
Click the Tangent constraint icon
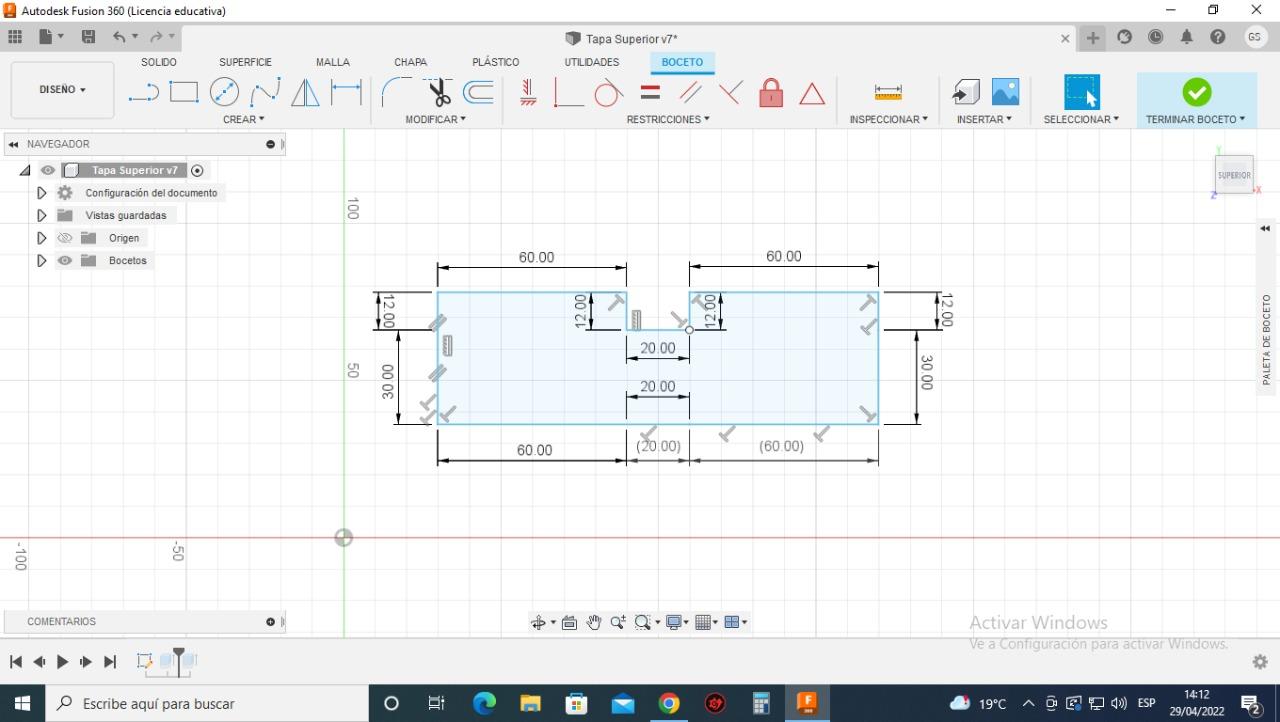(607, 93)
